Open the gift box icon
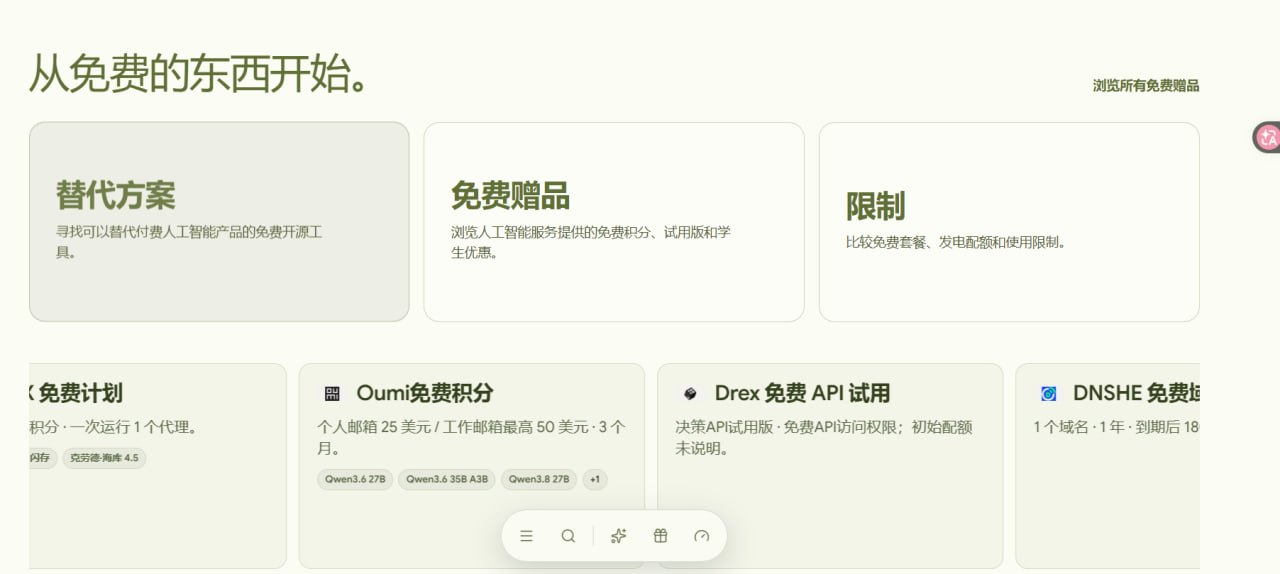This screenshot has width=1280, height=574. [660, 536]
